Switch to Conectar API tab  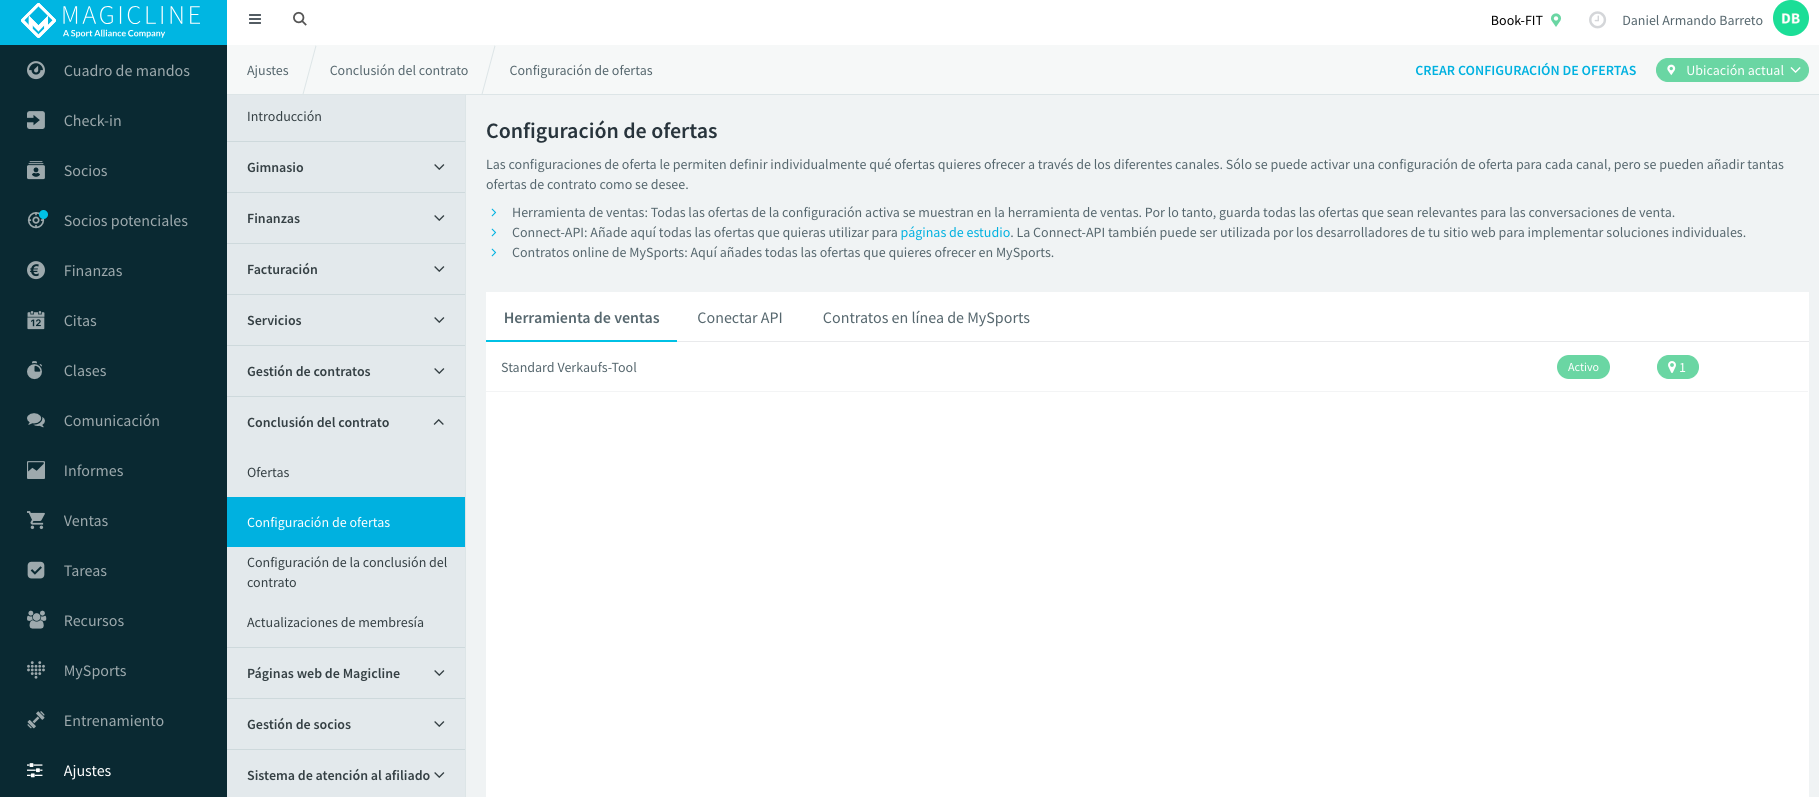(740, 318)
